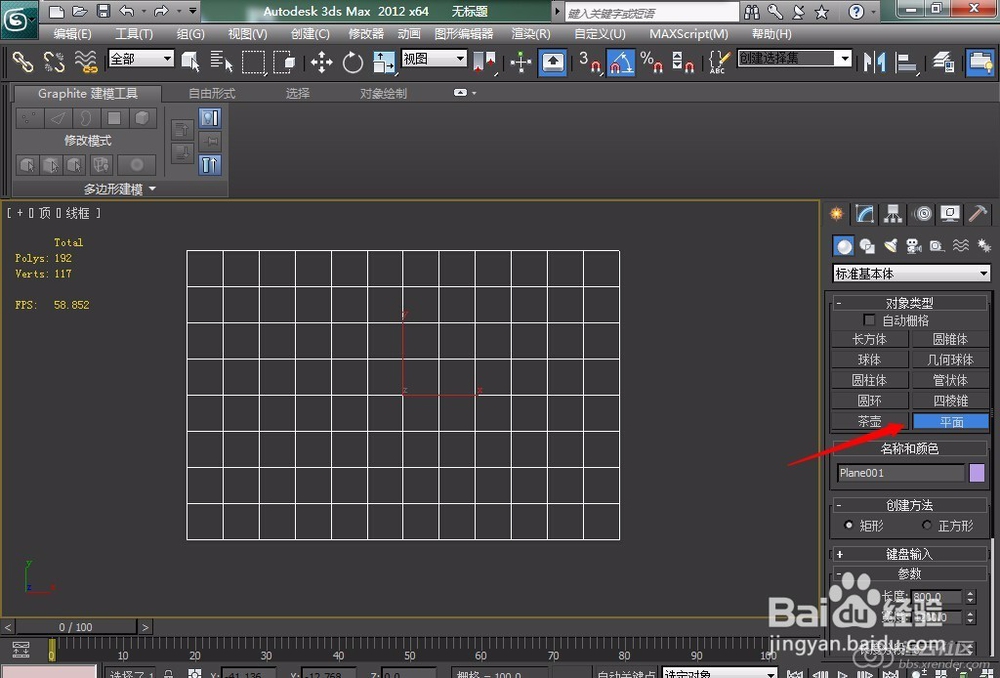Open the MAXScript(M) menu
Image resolution: width=1000 pixels, height=678 pixels.
(689, 34)
